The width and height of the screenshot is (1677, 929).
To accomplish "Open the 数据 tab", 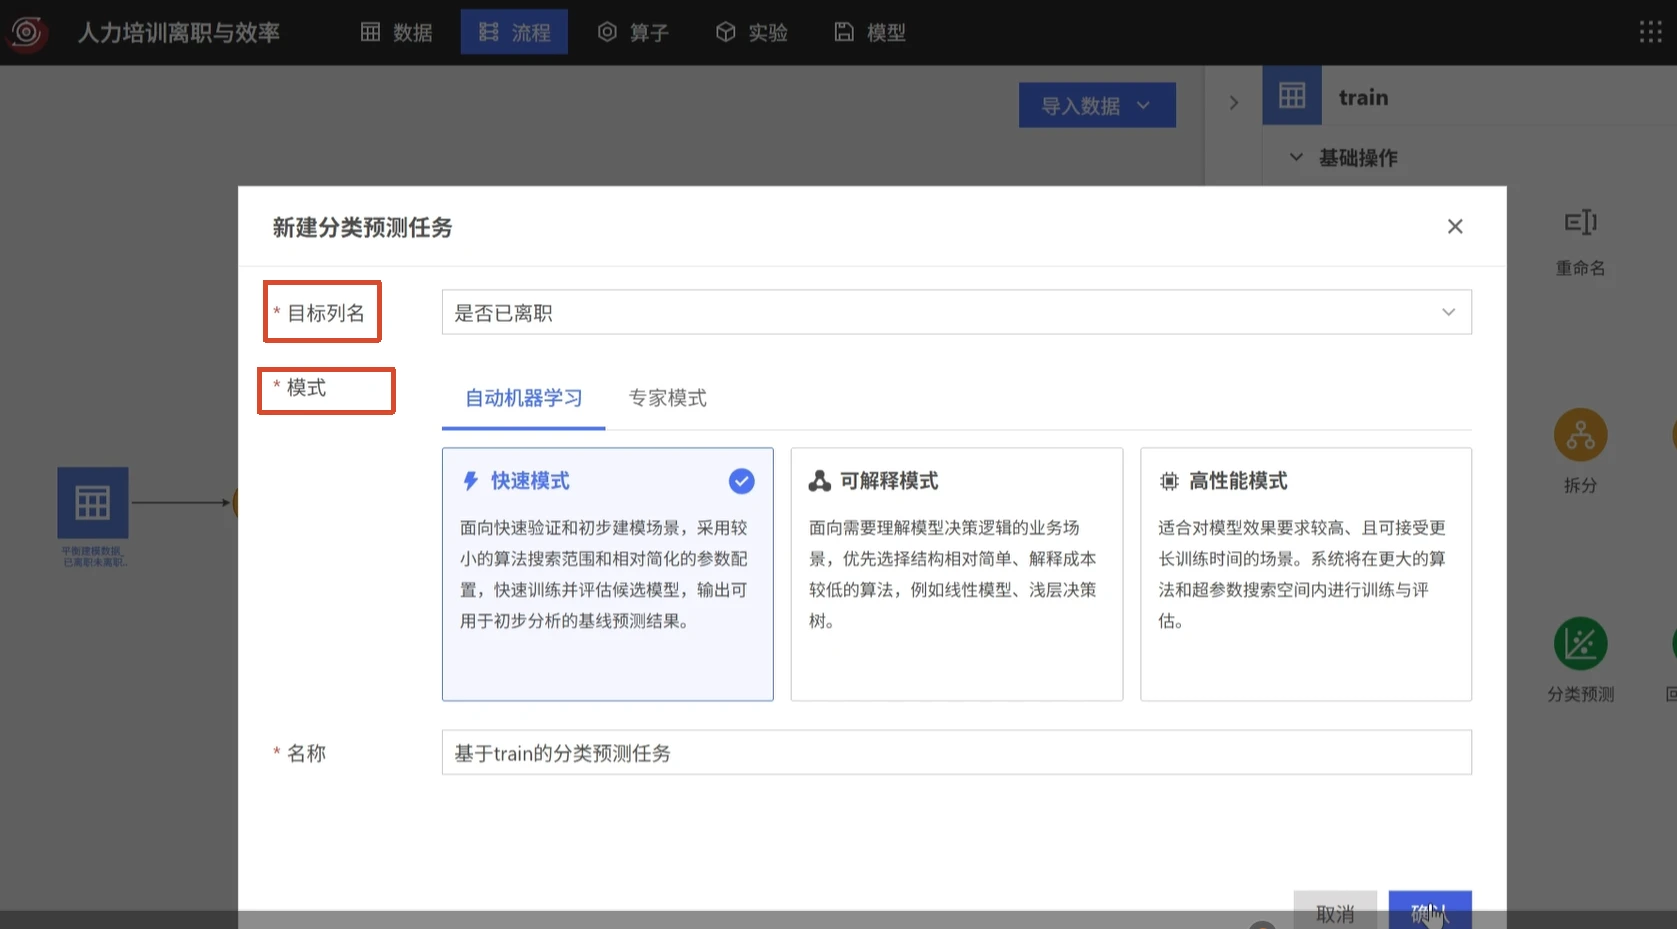I will pos(397,33).
